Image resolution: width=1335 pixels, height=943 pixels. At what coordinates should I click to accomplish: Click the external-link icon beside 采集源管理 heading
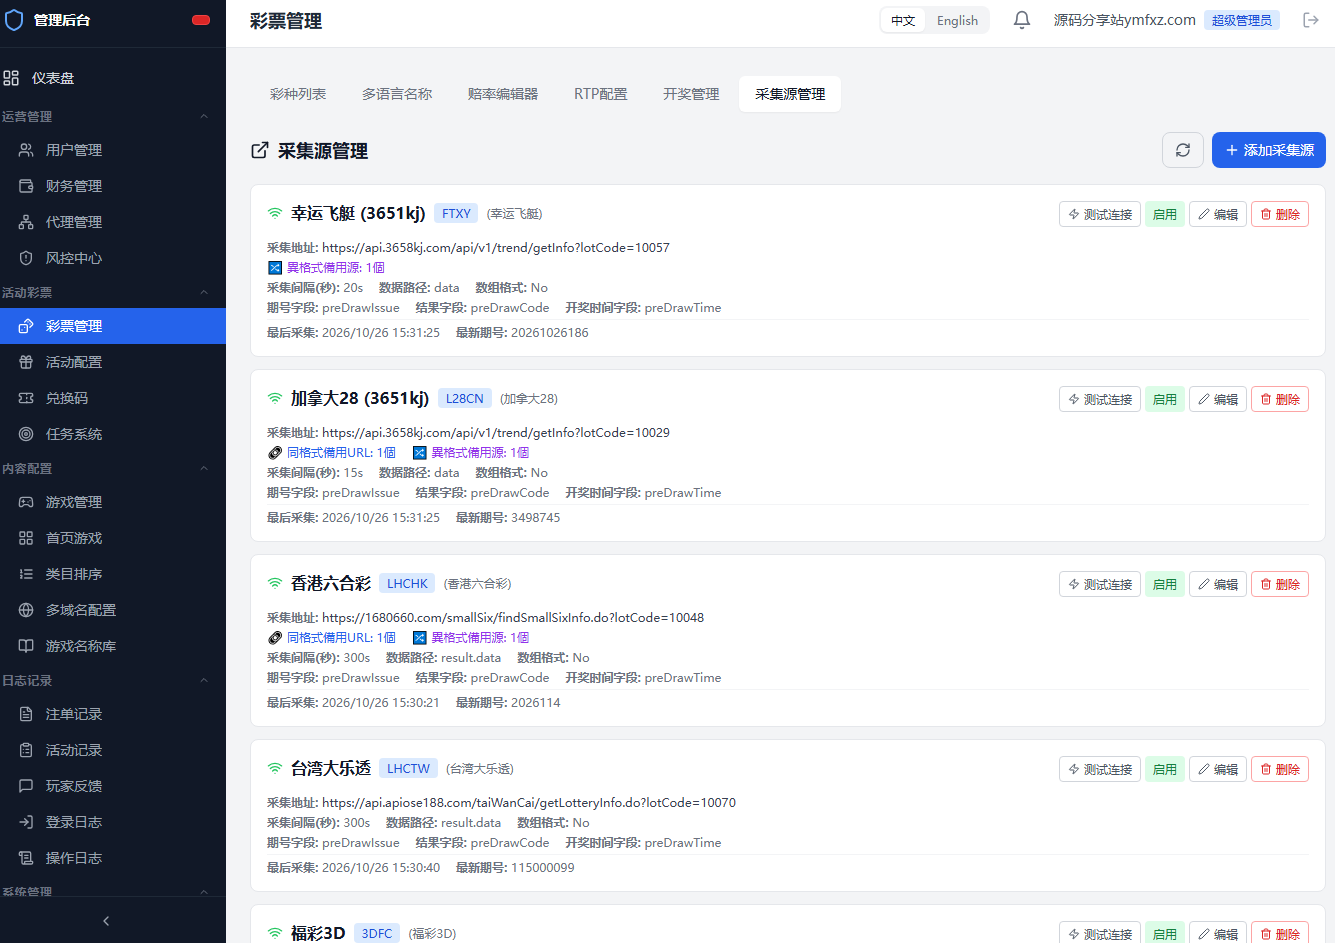(x=260, y=150)
